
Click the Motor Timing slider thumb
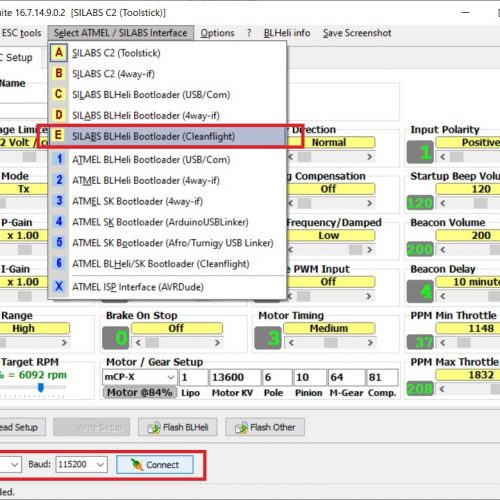[x=331, y=343]
